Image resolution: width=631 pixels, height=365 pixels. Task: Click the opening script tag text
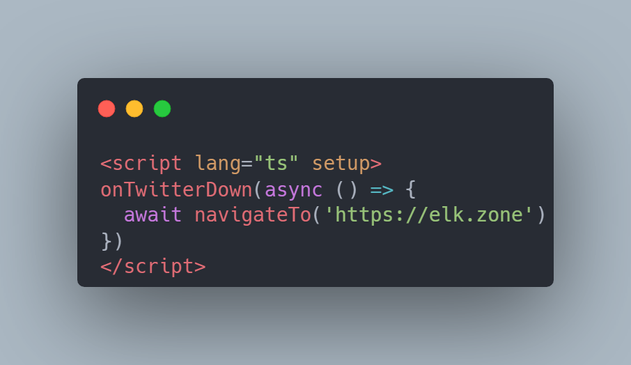141,164
